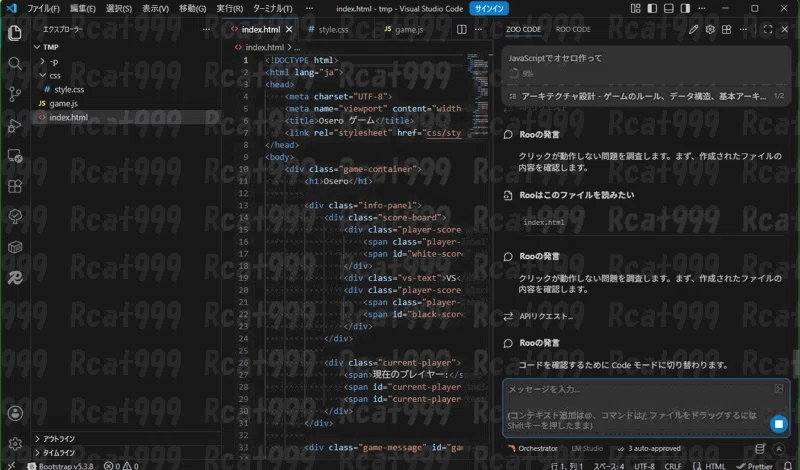800x470 pixels.
Task: Open the Accounts icon in activity bar
Action: click(x=15, y=413)
